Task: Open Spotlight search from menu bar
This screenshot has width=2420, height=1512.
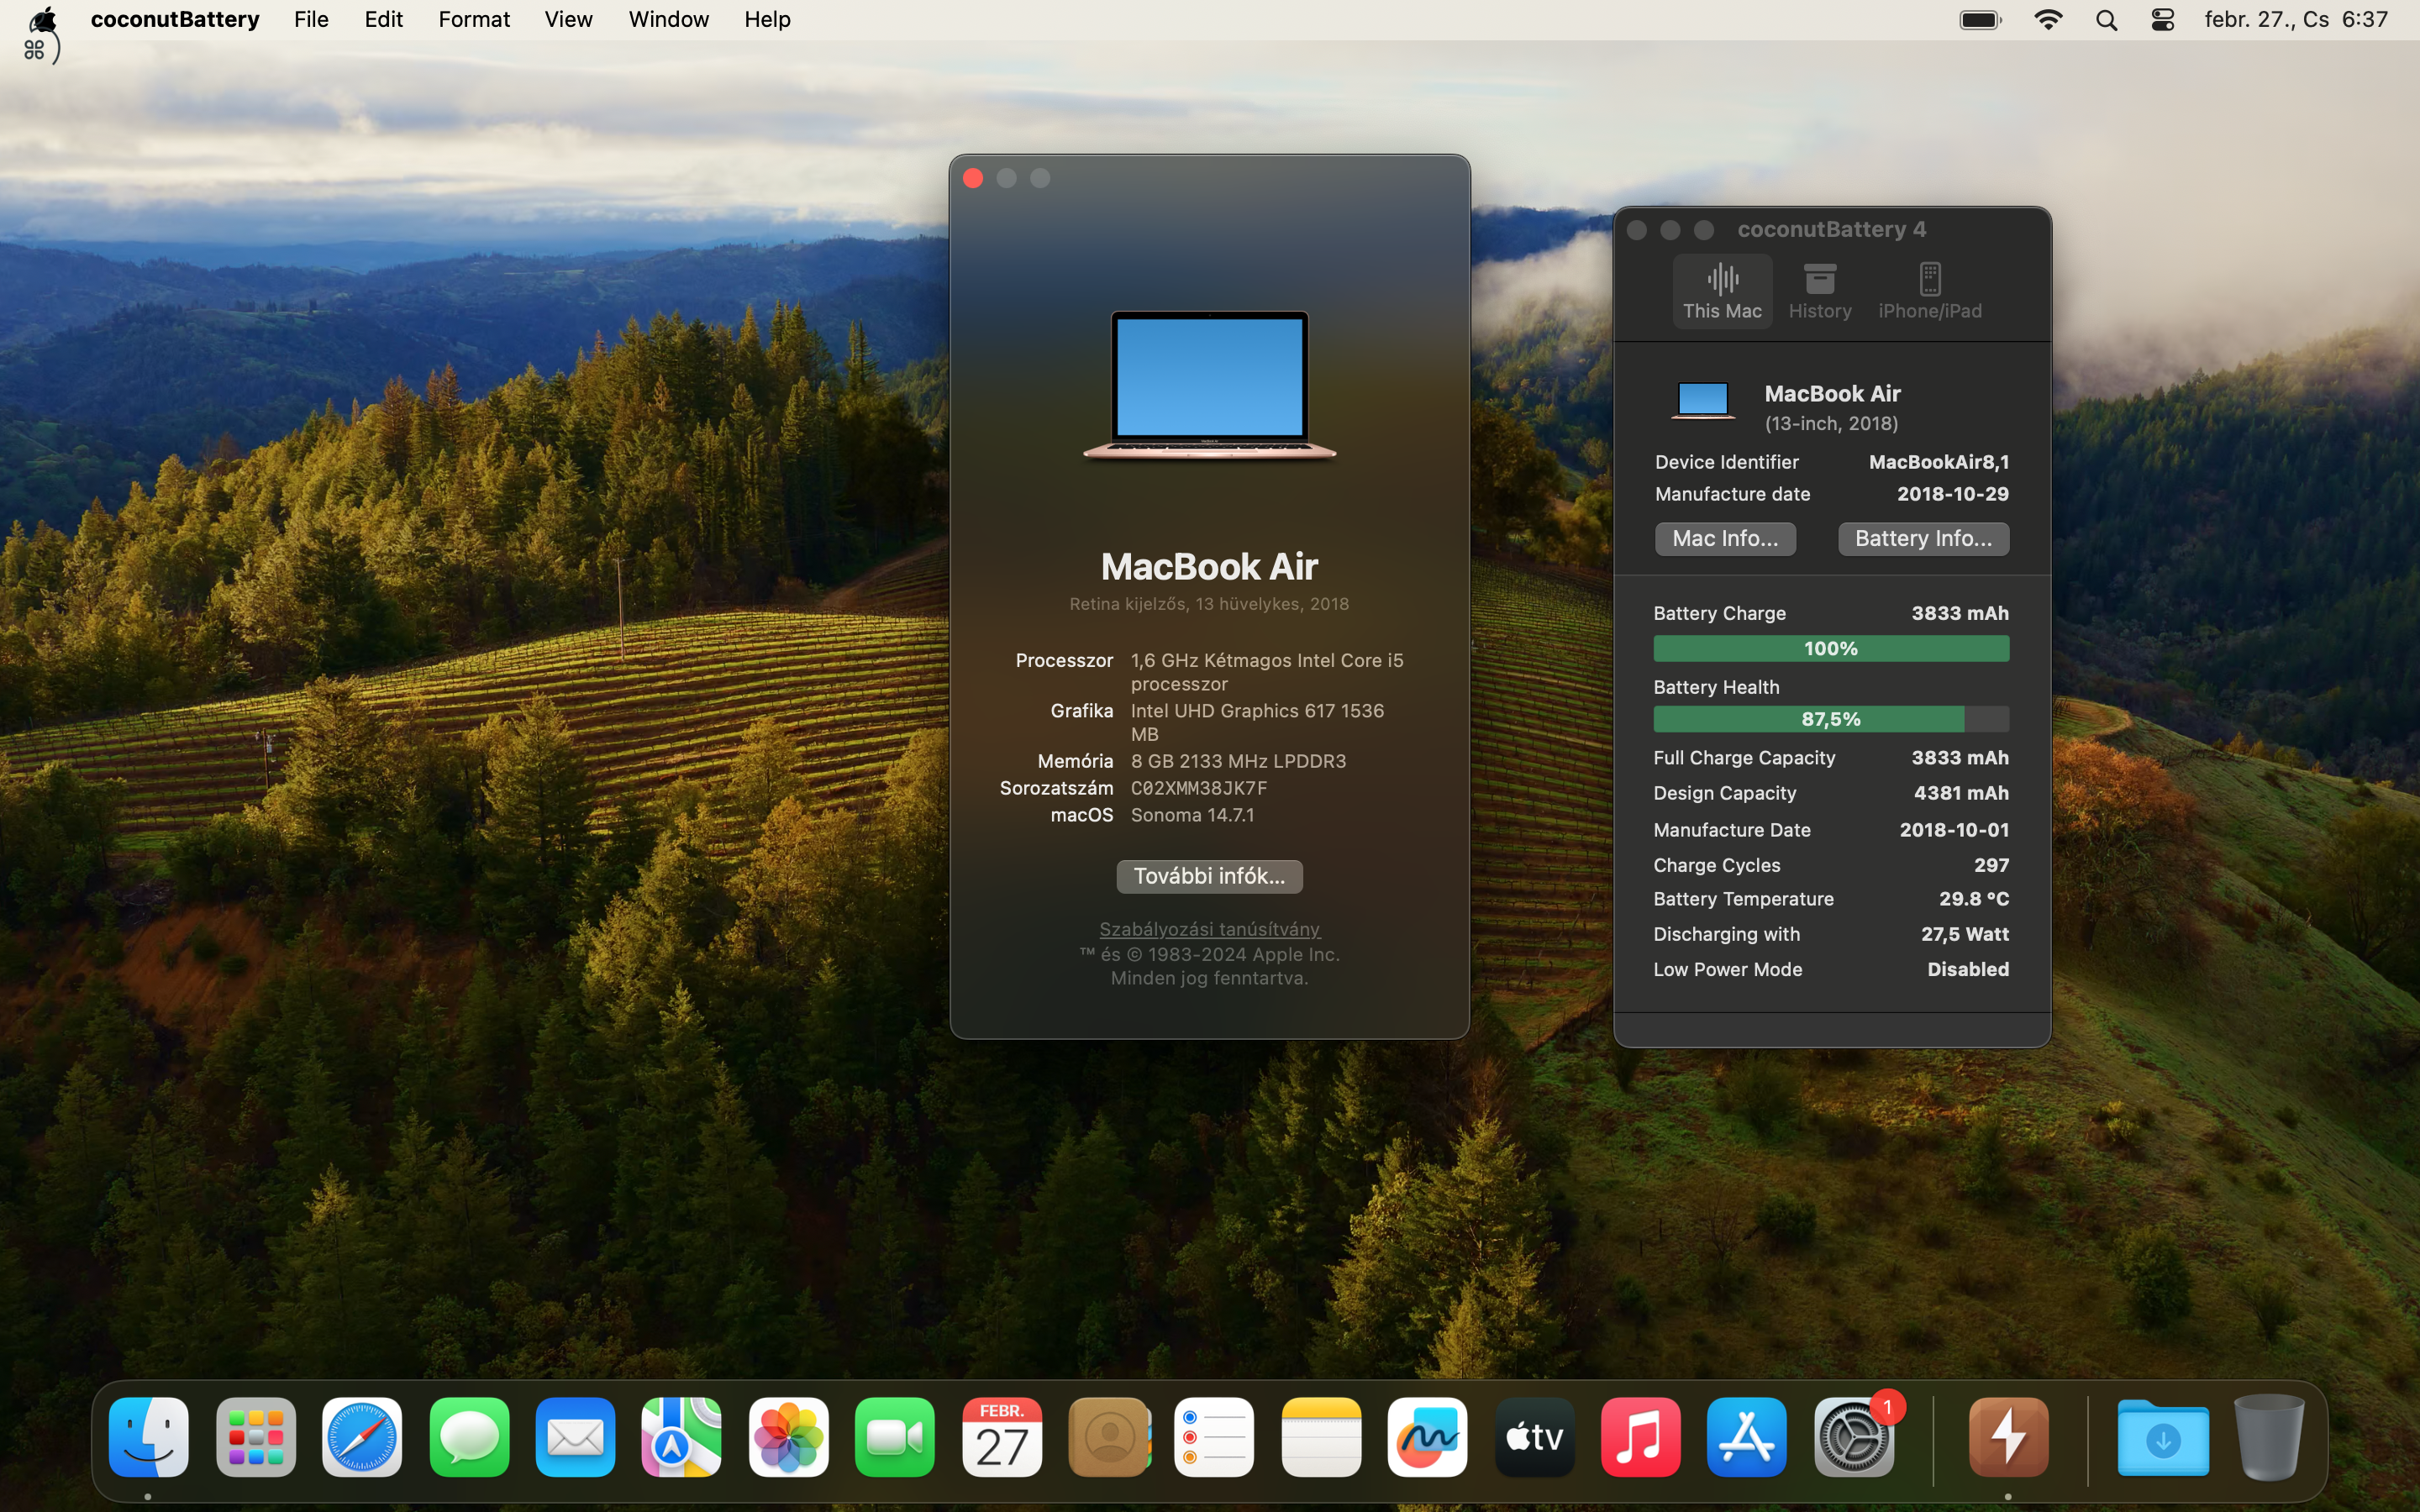Action: (2106, 20)
